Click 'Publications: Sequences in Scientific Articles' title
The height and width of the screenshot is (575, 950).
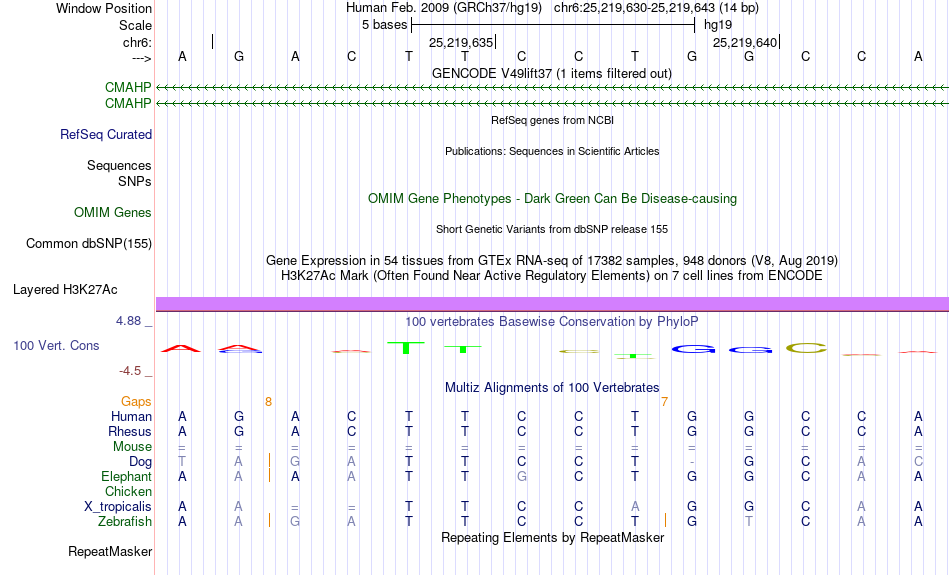[x=552, y=151]
